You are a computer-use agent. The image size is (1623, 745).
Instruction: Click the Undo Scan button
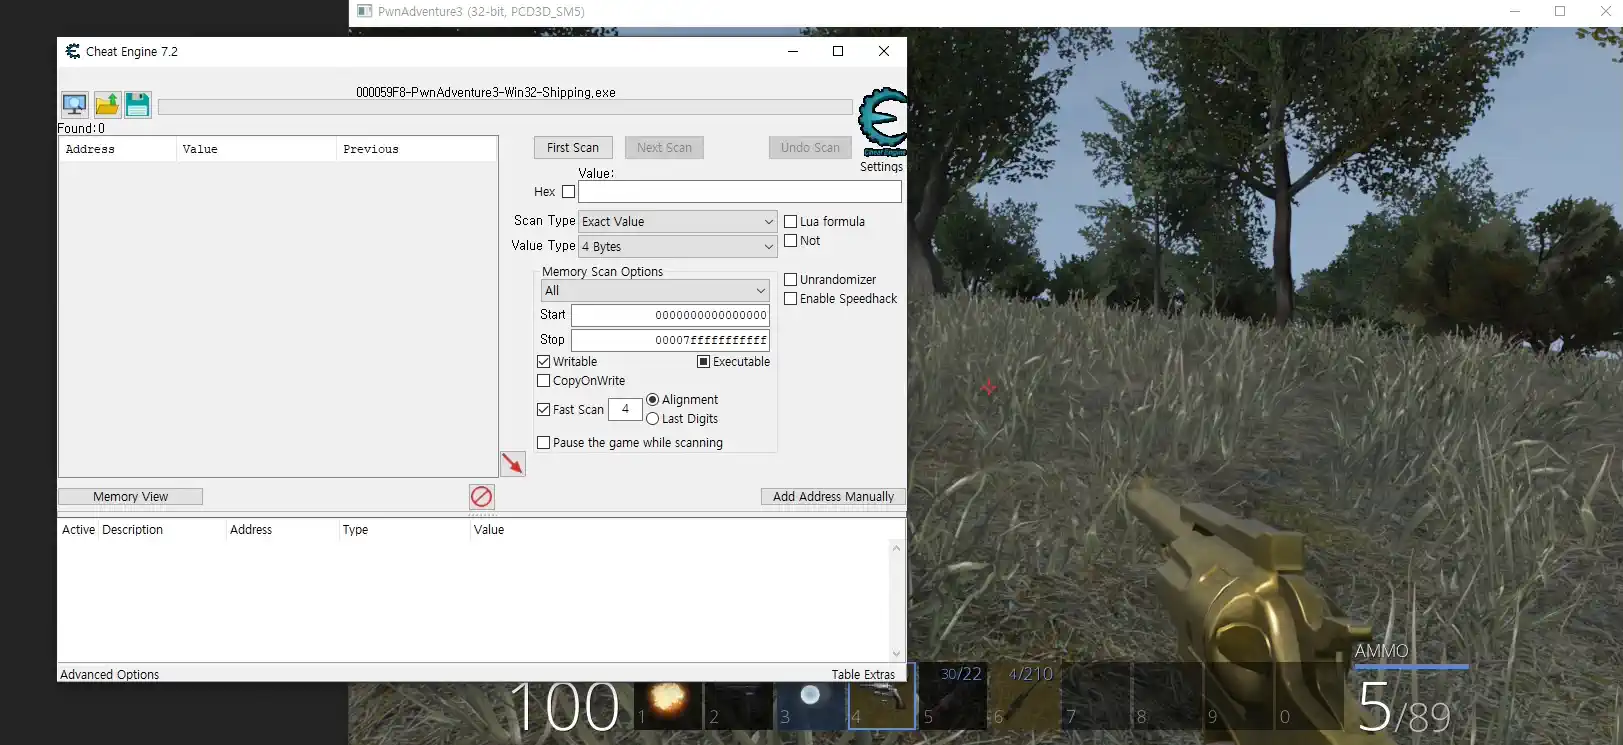pyautogui.click(x=810, y=148)
